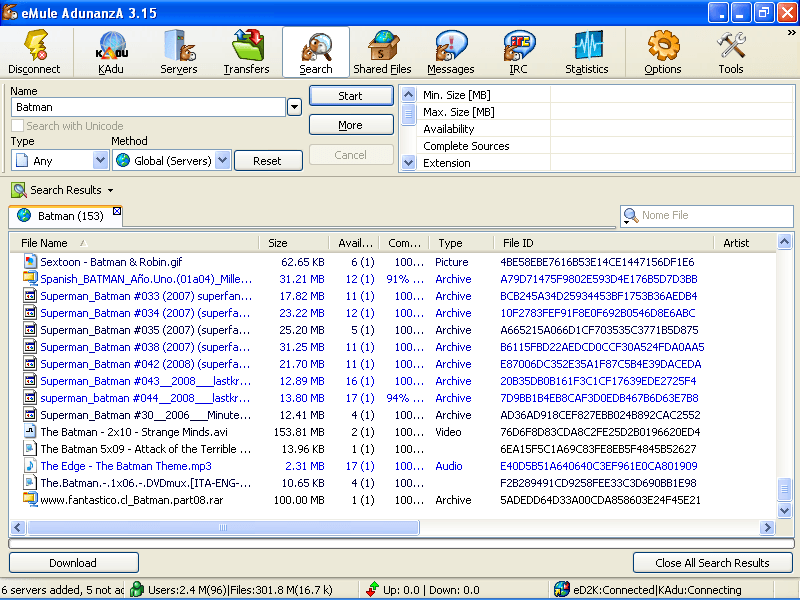Click the up/down transfer arrows status icon
Screen dimensions: 800x600
(x=372, y=589)
